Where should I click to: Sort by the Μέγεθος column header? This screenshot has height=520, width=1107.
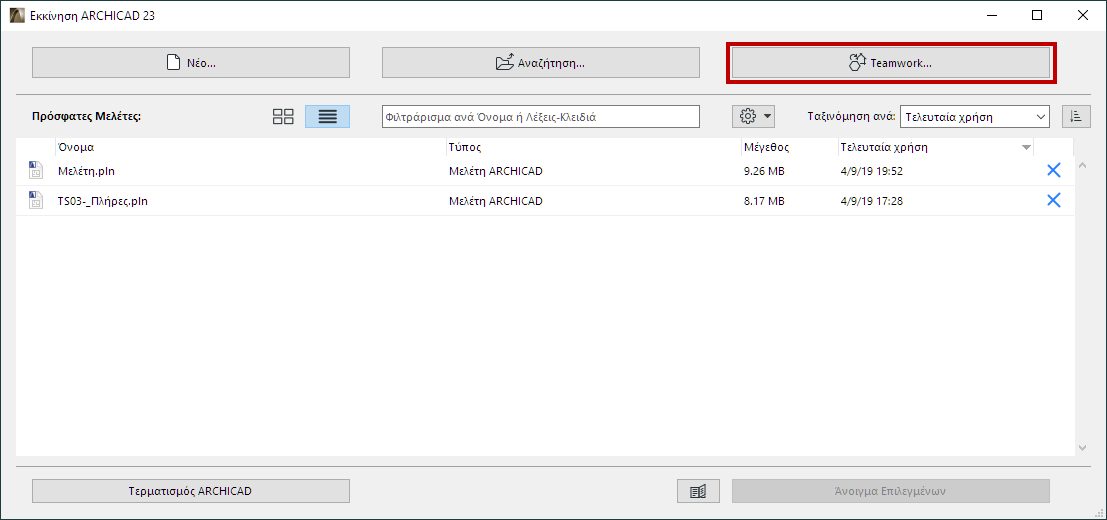[x=767, y=147]
